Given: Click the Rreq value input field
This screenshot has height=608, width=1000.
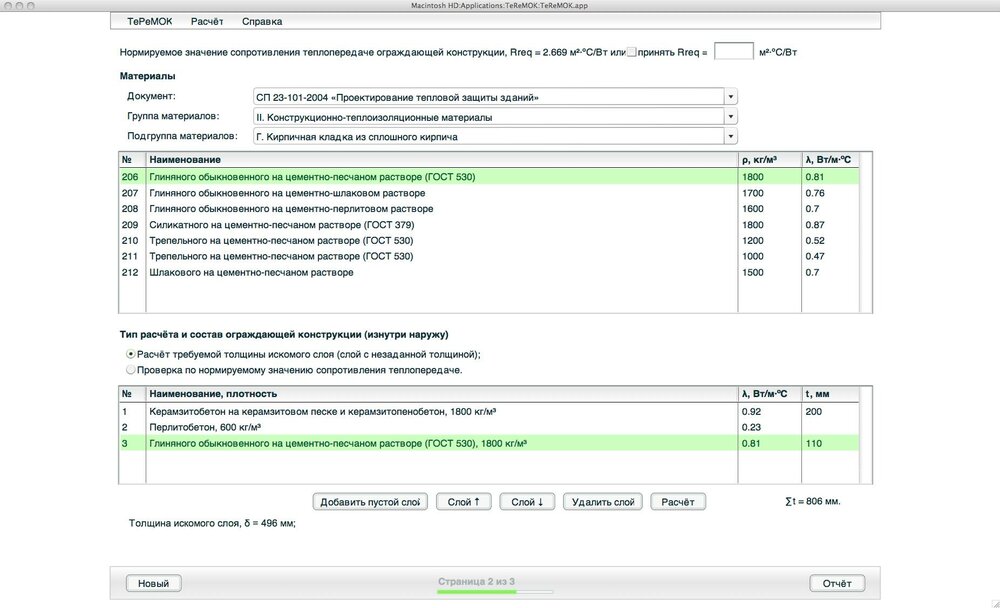Looking at the screenshot, I should point(733,52).
